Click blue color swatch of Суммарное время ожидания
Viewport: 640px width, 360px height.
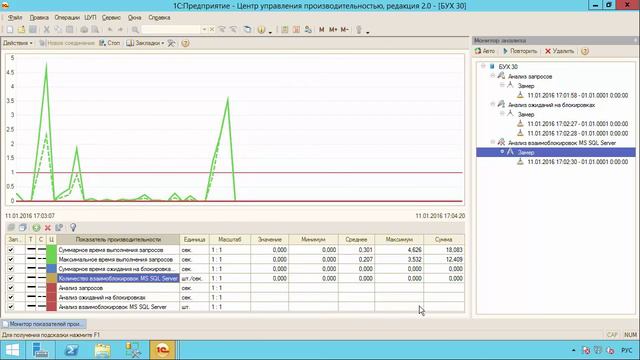(x=51, y=269)
